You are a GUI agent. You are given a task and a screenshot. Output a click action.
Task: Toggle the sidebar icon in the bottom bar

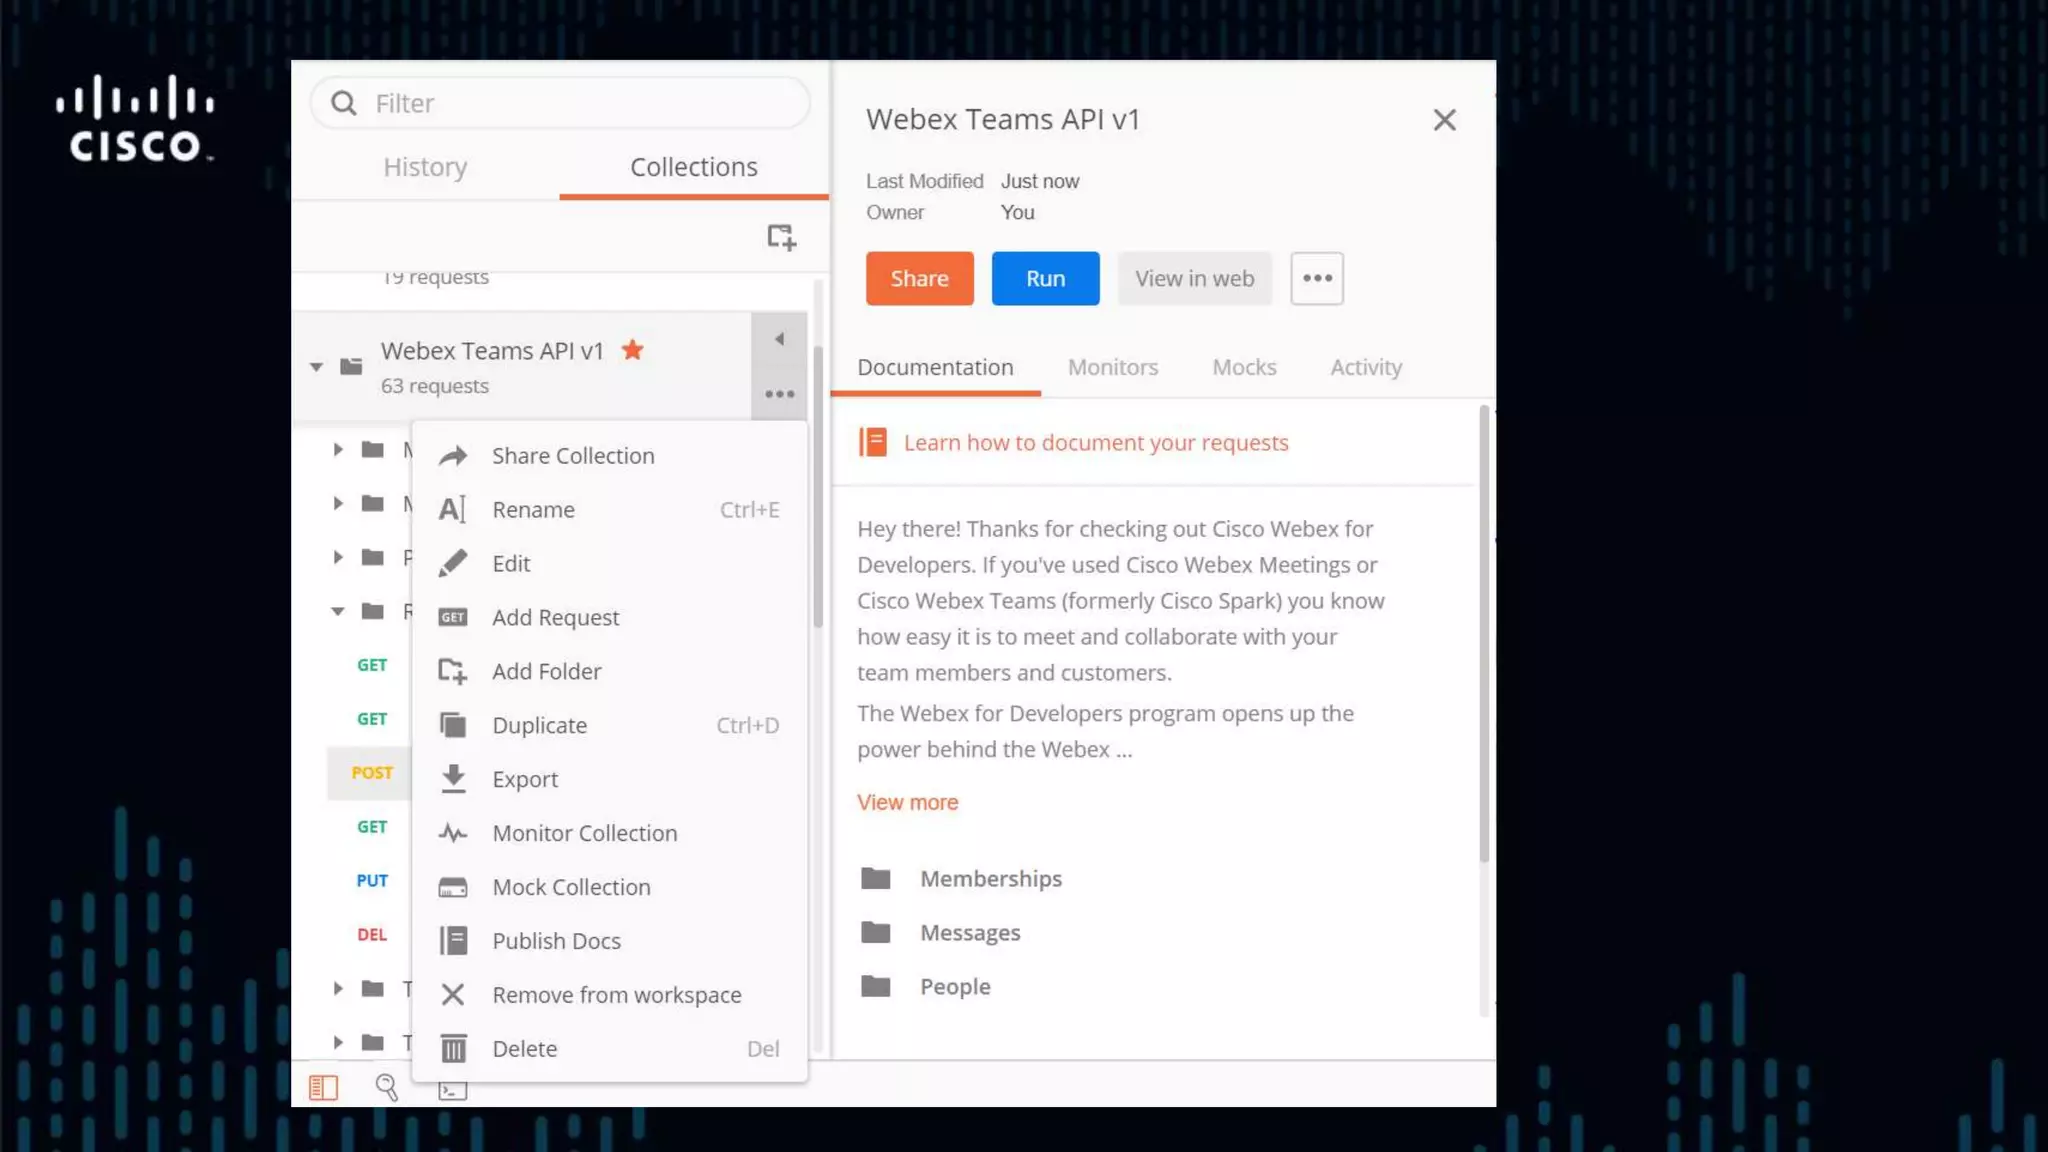tap(323, 1087)
